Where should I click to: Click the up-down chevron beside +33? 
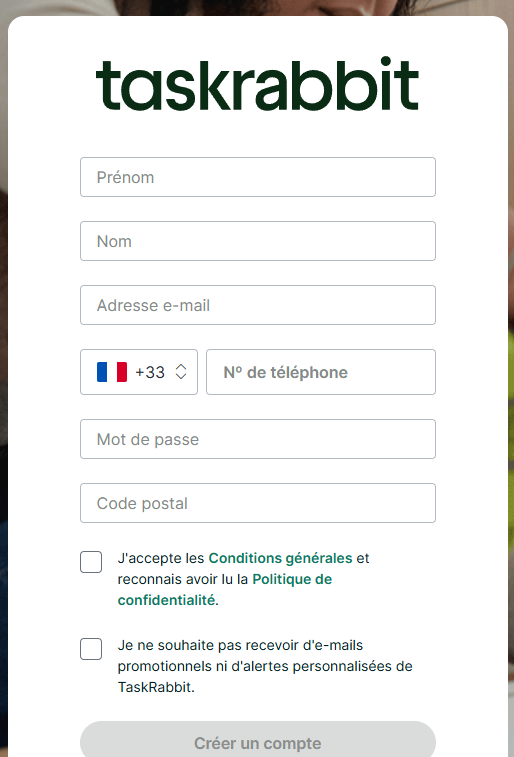(x=181, y=372)
